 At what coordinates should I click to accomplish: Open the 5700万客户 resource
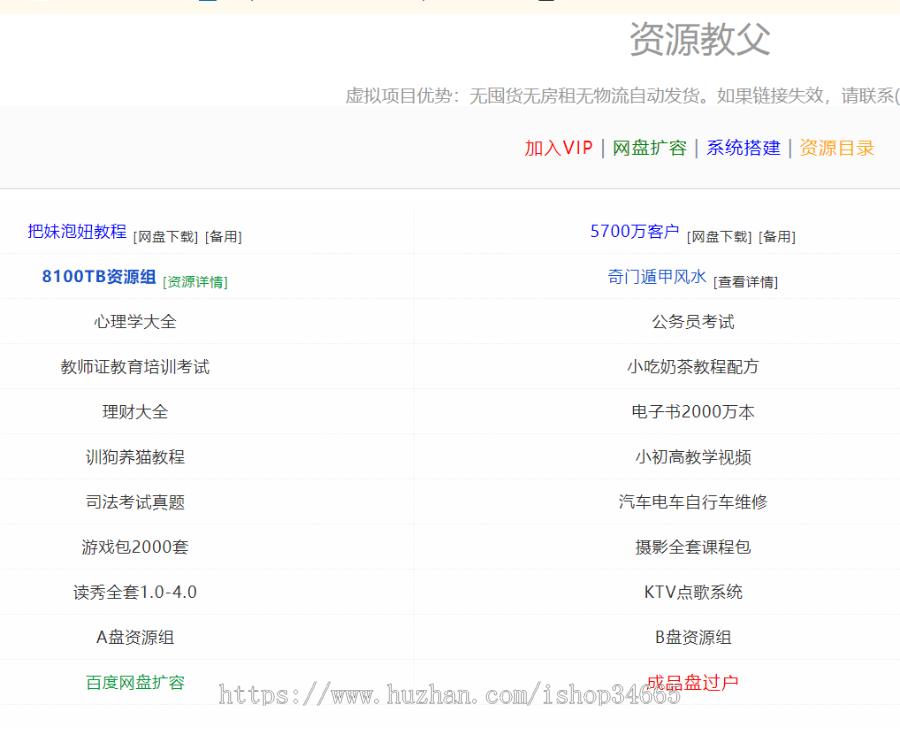click(634, 231)
